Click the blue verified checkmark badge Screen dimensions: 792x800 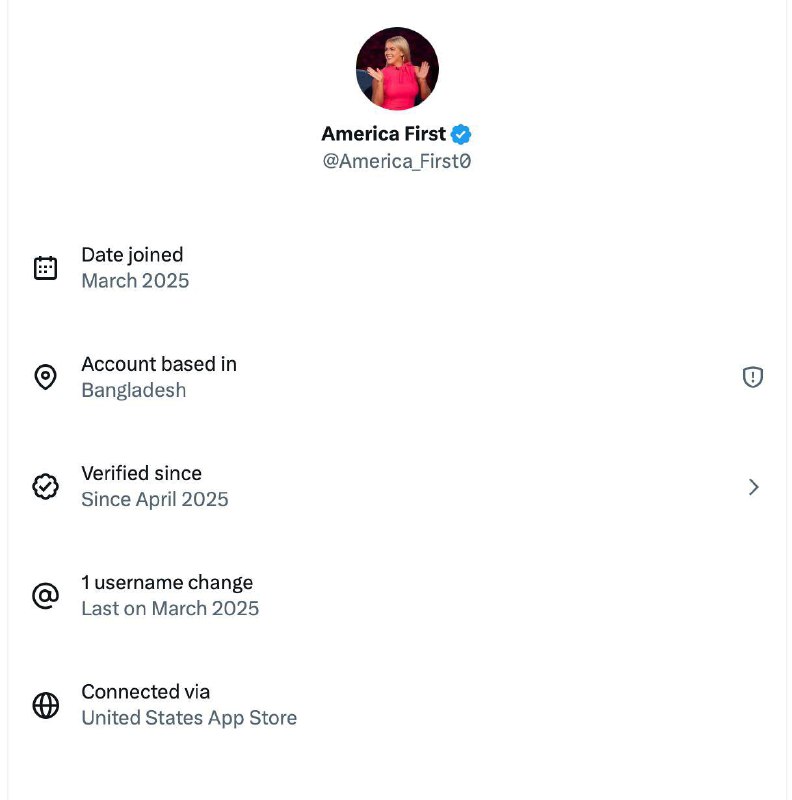(x=461, y=134)
